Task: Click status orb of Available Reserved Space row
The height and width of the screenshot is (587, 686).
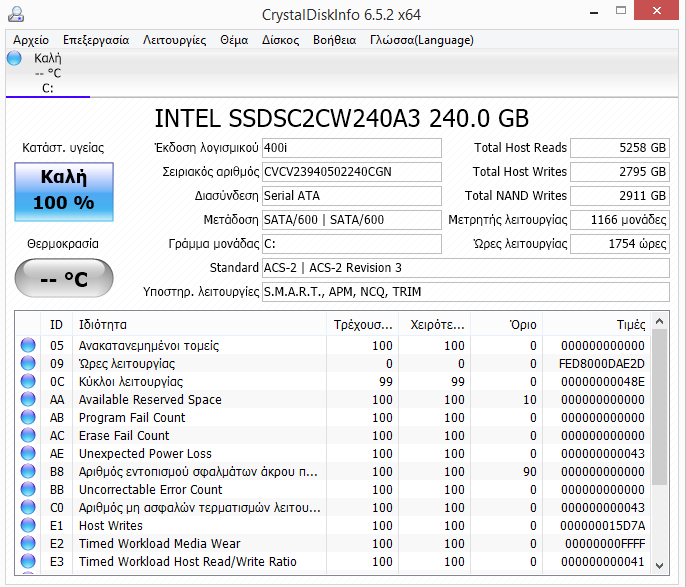Action: 28,399
